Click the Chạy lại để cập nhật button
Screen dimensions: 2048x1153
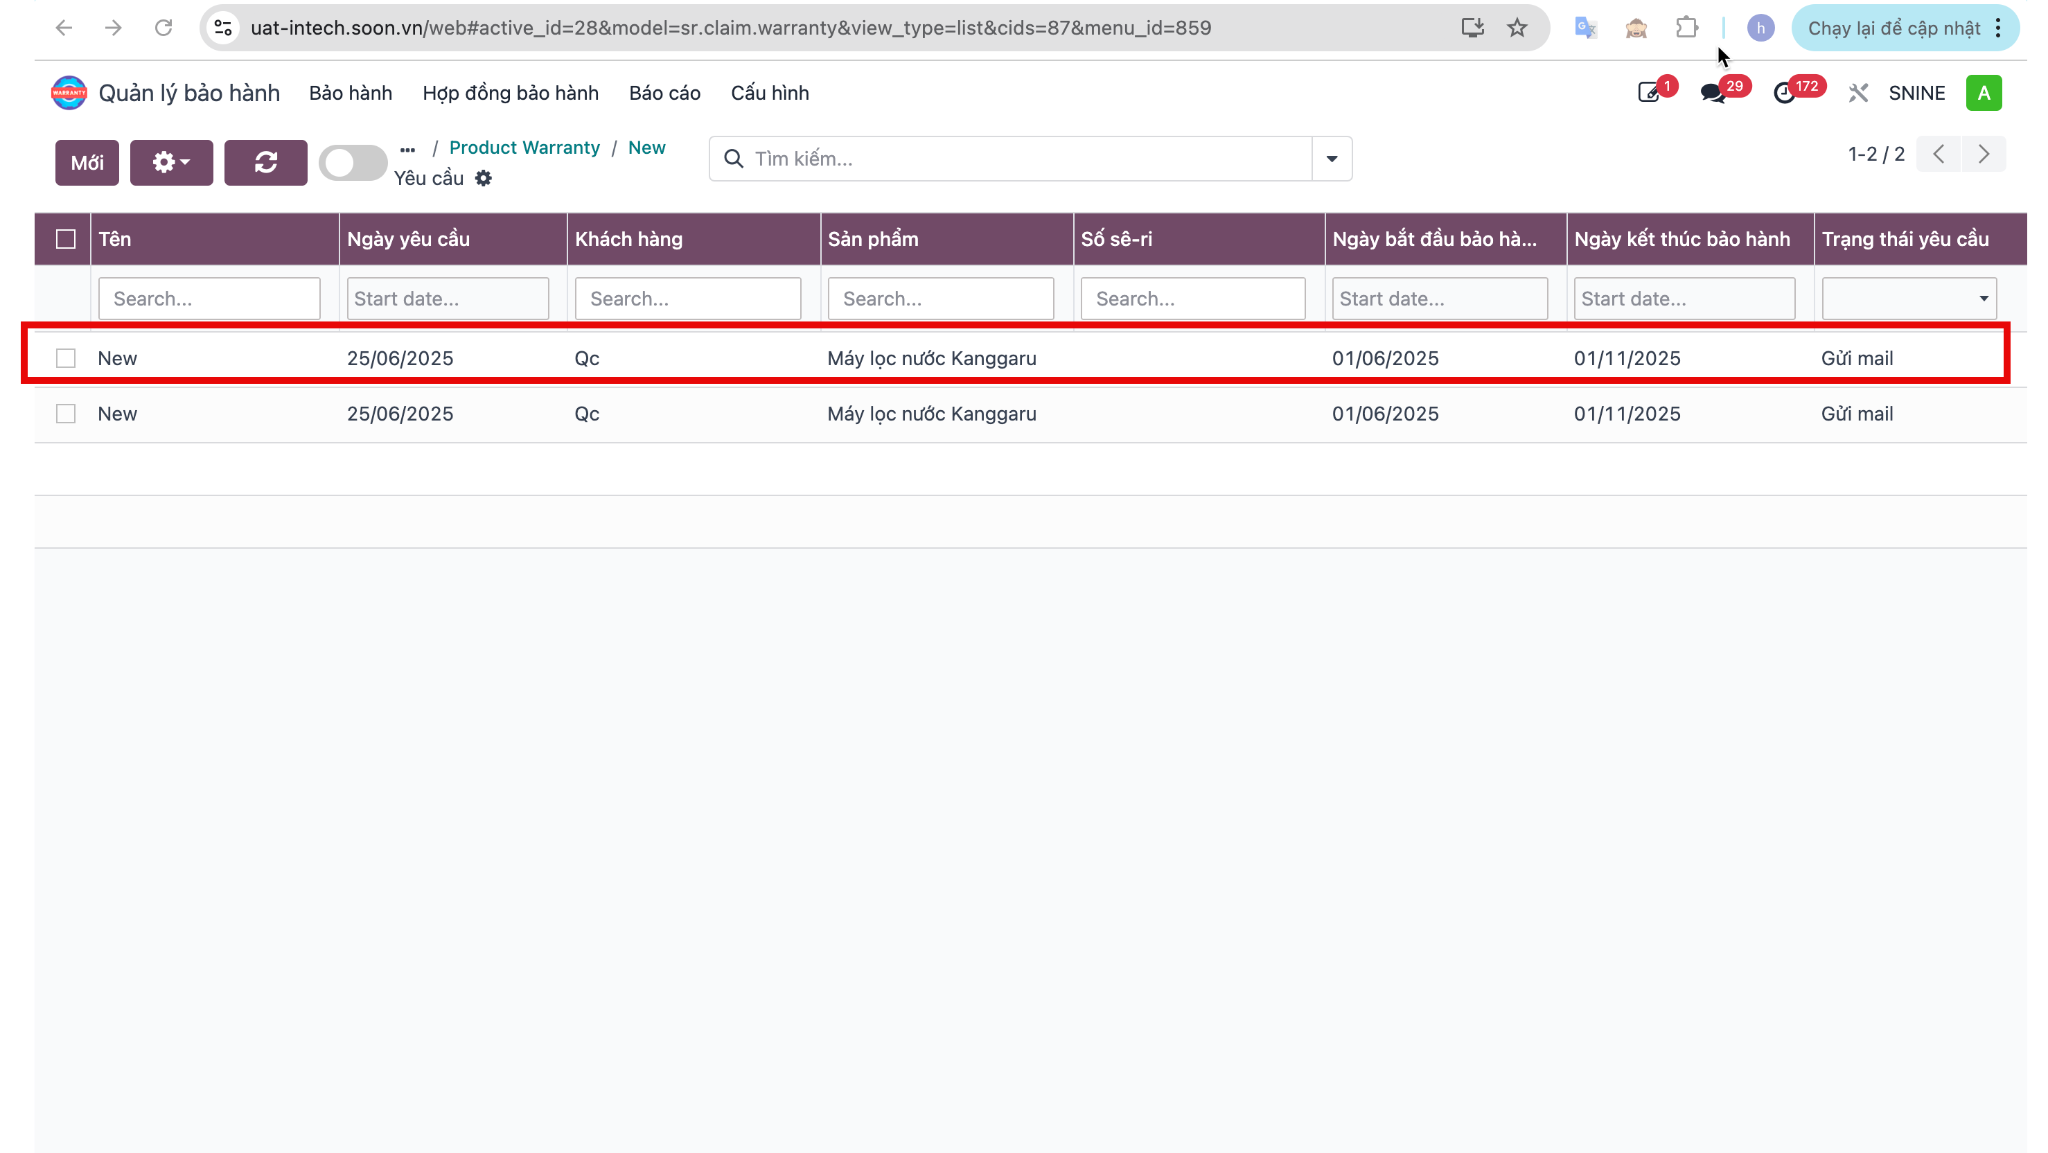click(1894, 28)
